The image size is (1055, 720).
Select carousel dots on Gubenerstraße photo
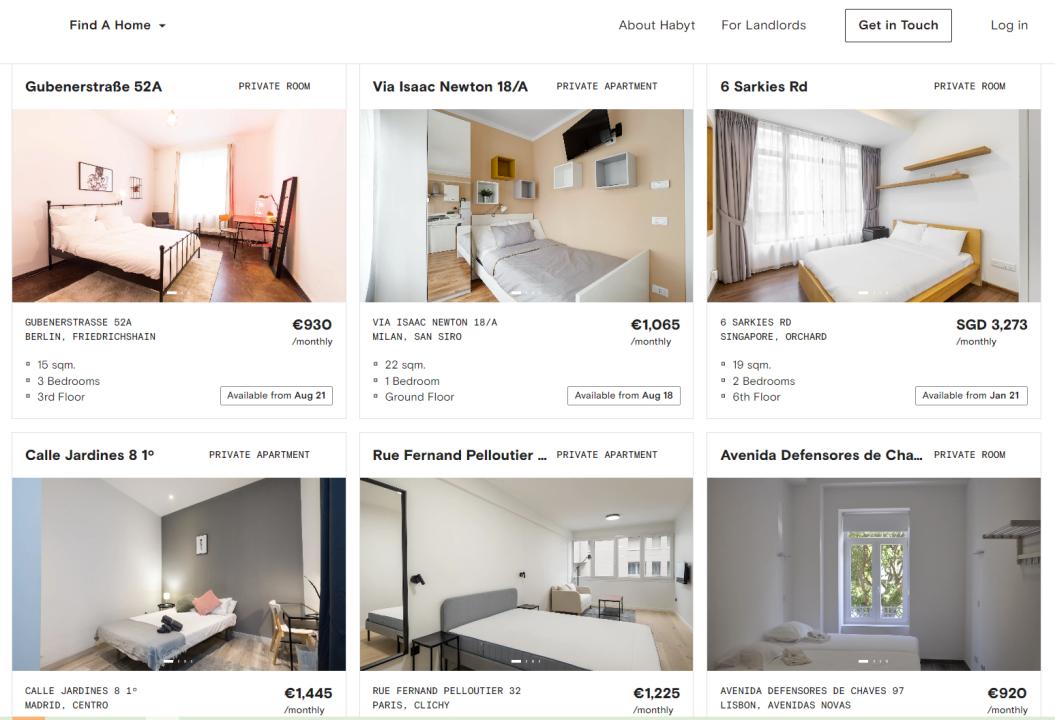tap(179, 293)
